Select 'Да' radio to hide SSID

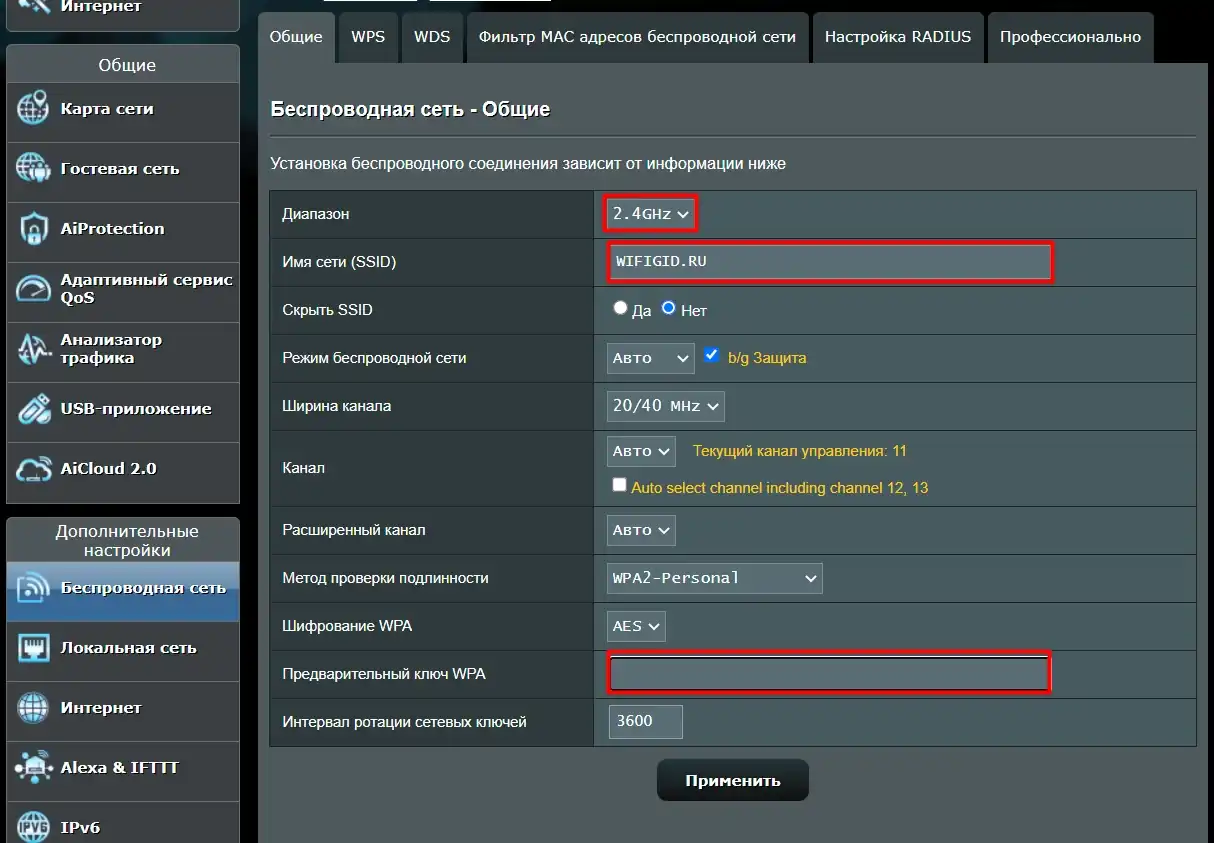click(620, 309)
